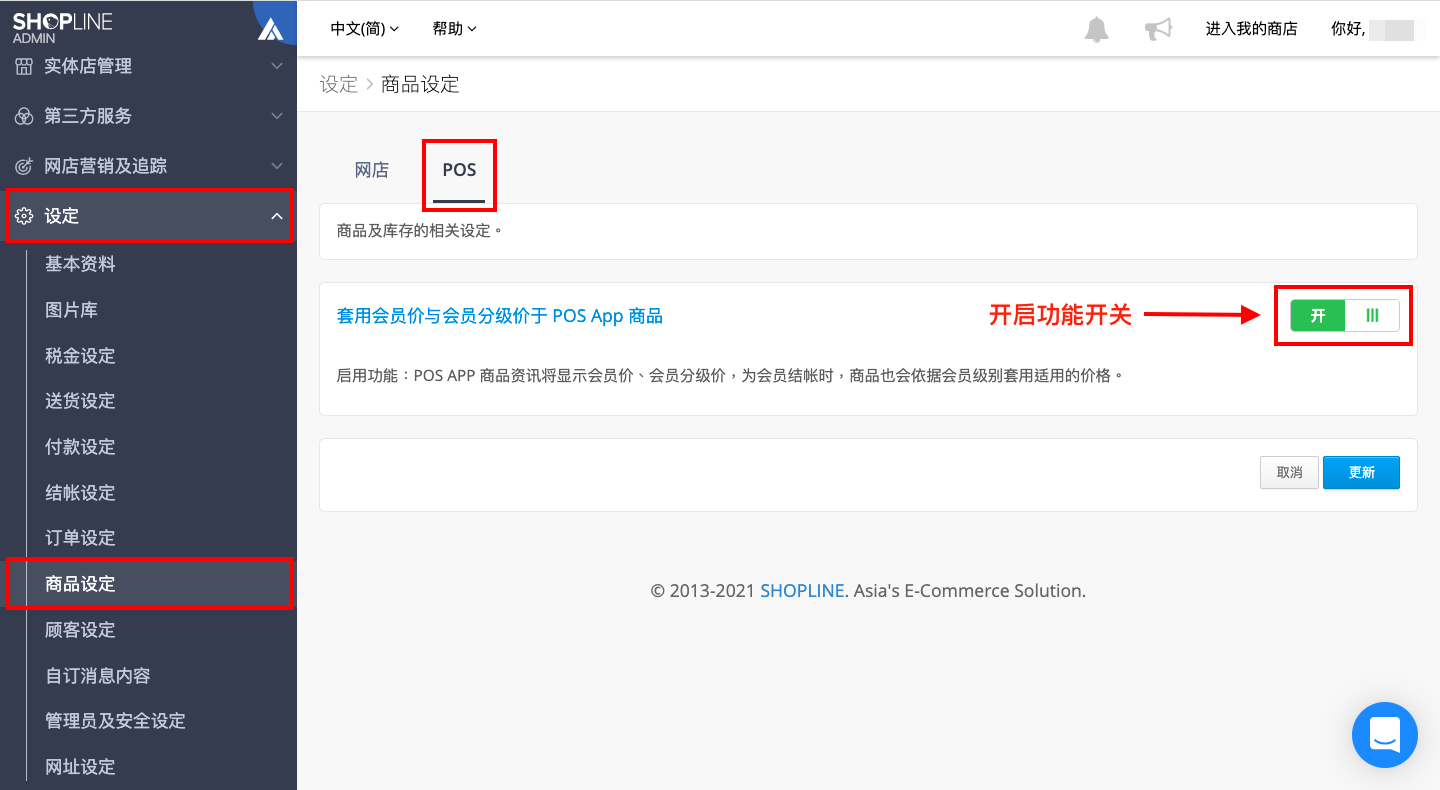
Task: Click 套用会员价与会员分级价于 POS App 商品 title
Action: pyautogui.click(x=500, y=316)
